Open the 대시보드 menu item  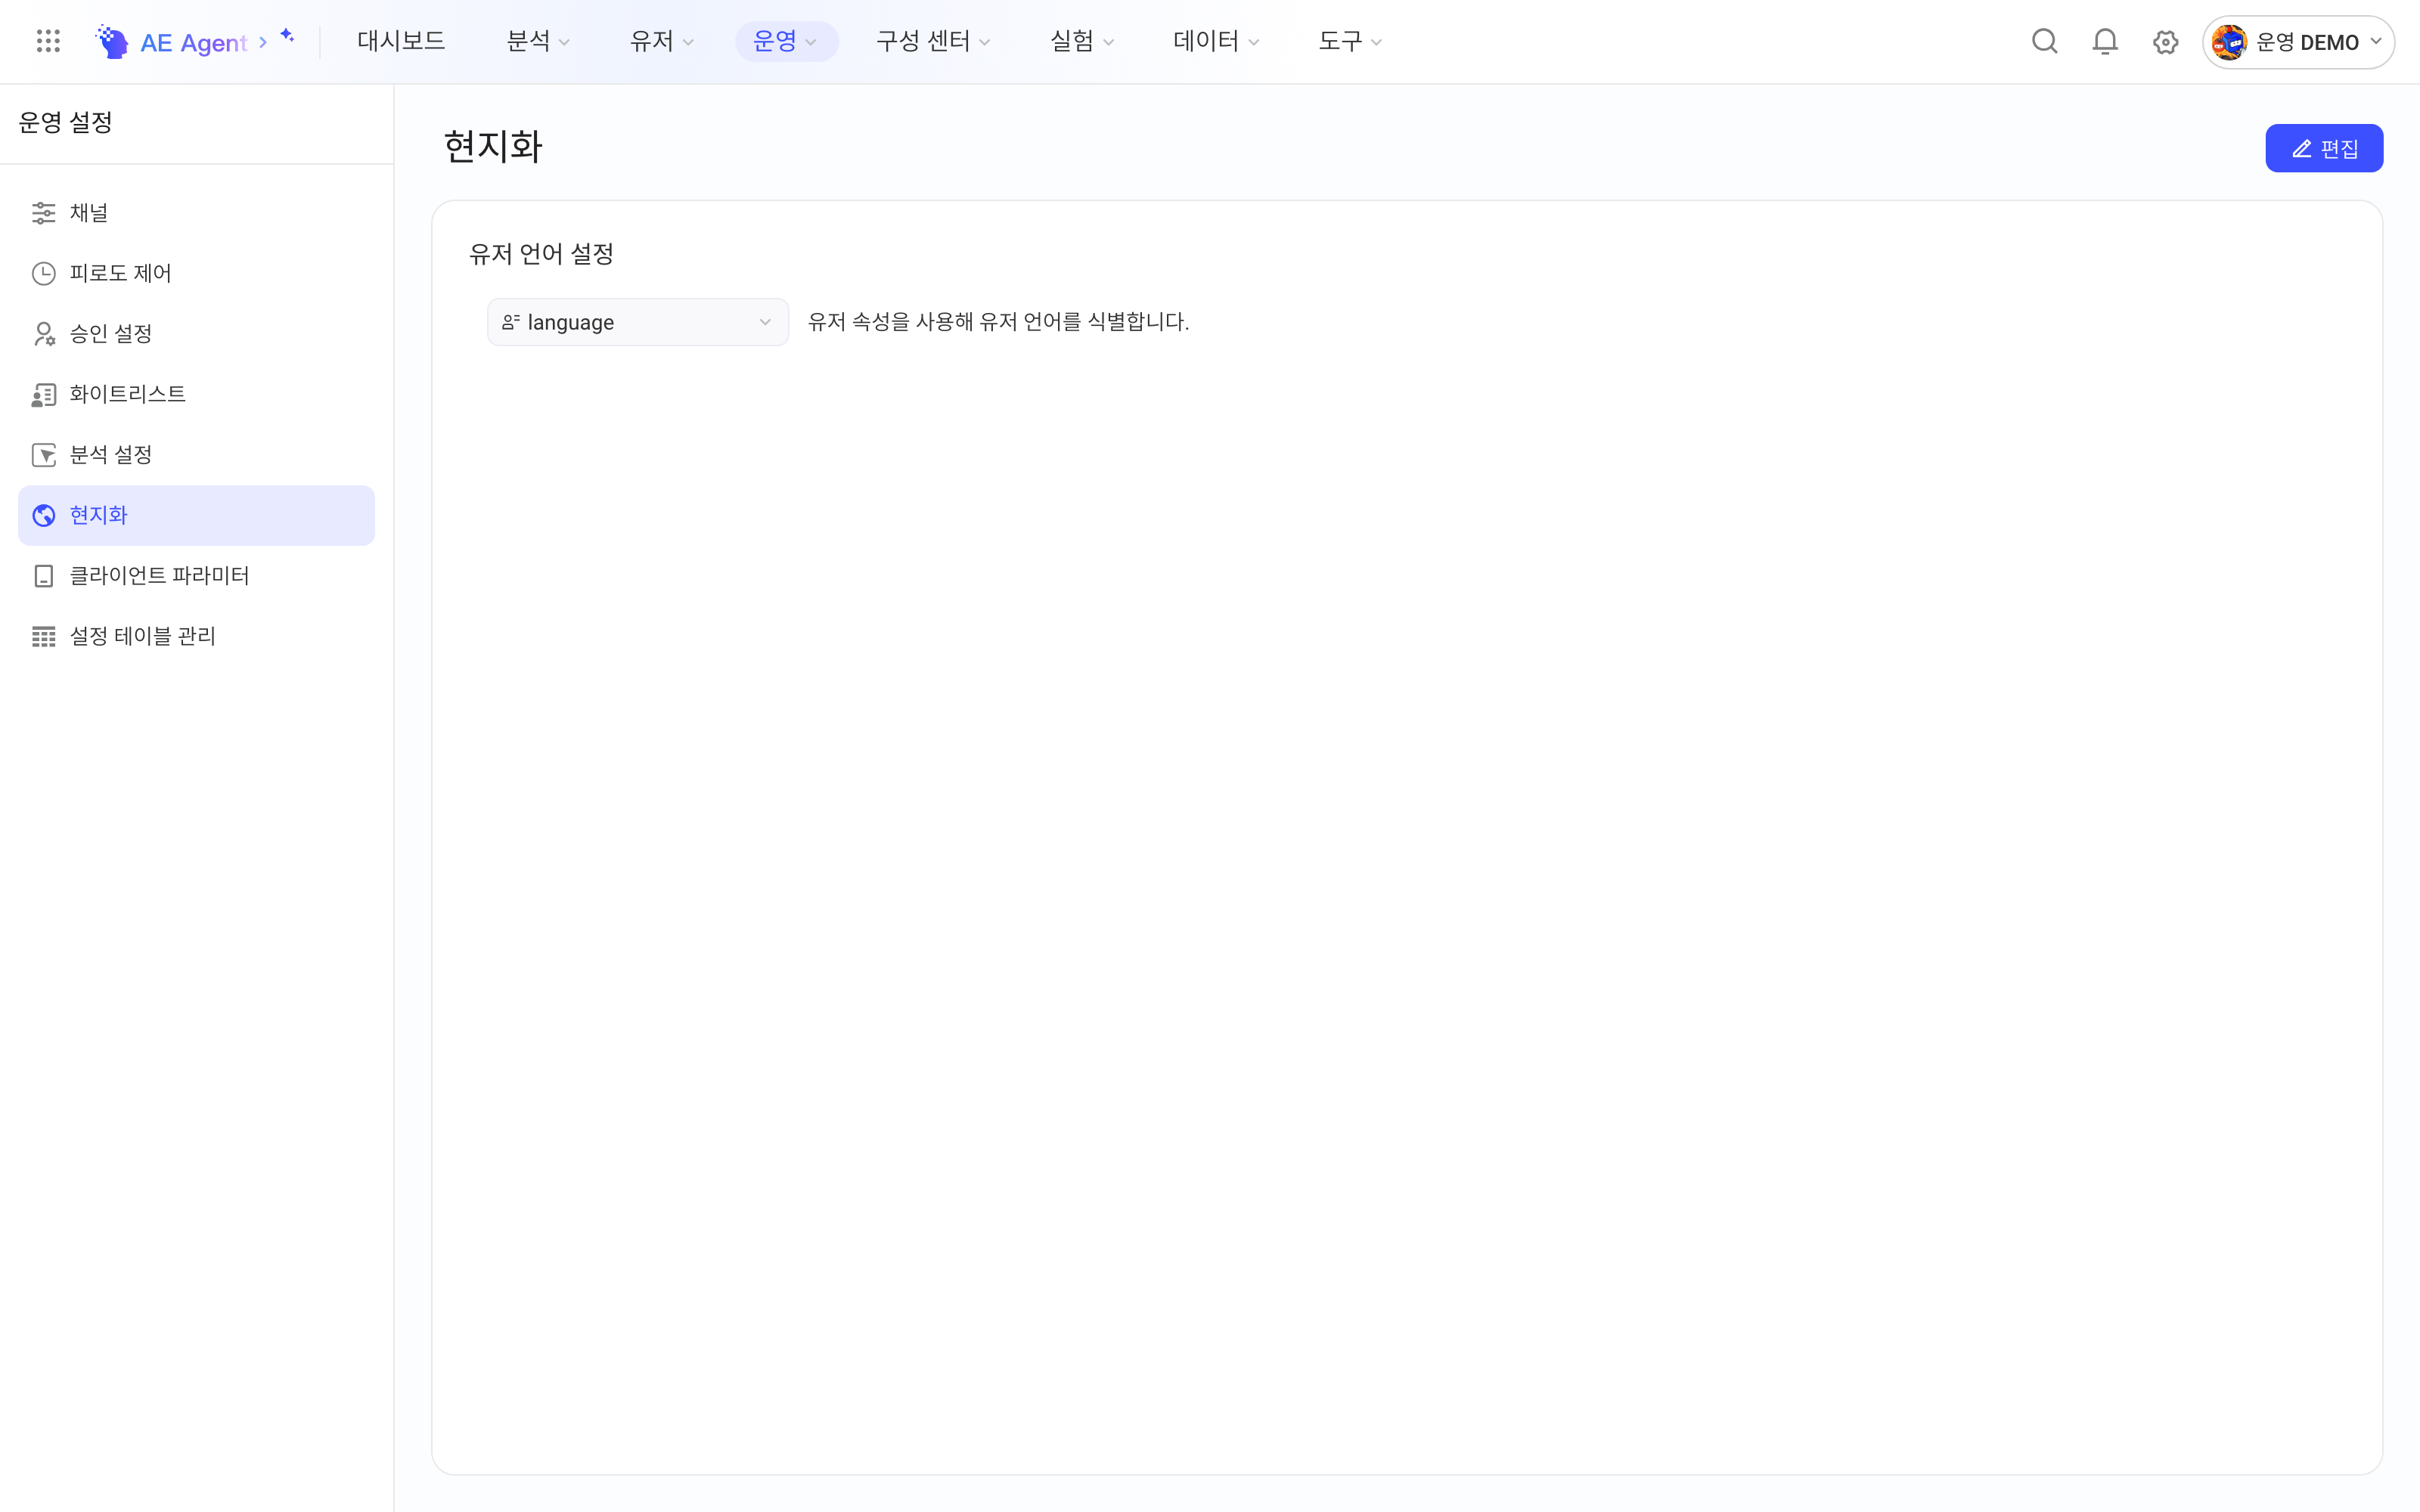pyautogui.click(x=401, y=41)
